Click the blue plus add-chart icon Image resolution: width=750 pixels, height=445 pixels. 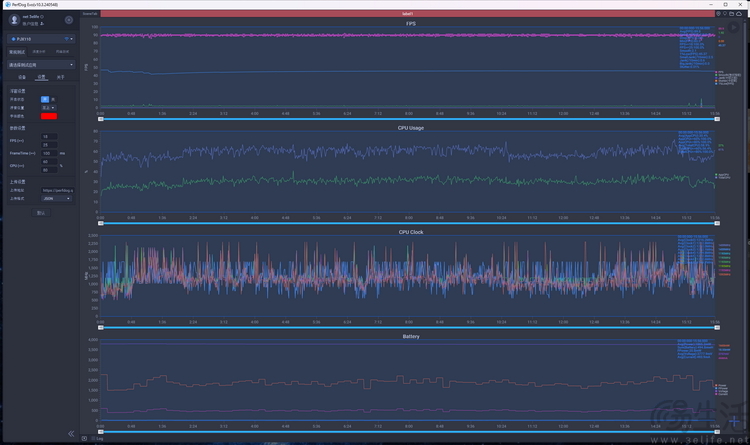[734, 421]
